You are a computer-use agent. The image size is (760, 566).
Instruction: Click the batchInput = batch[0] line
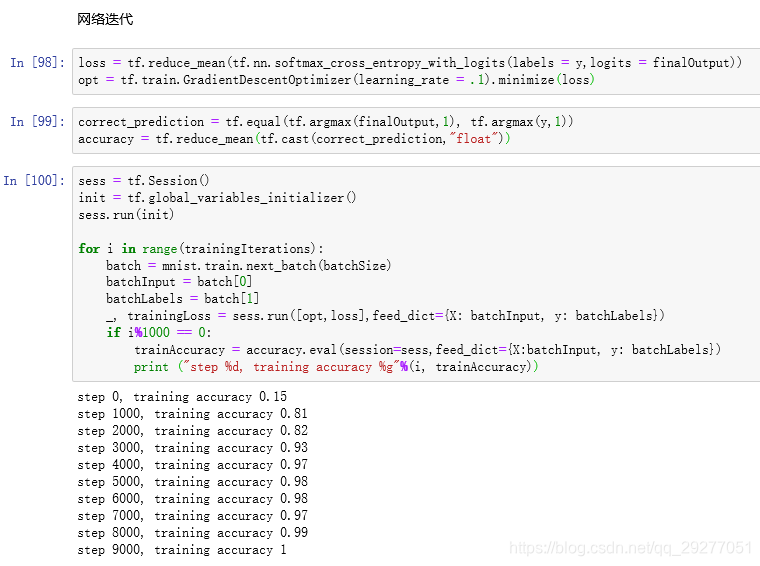coord(179,282)
